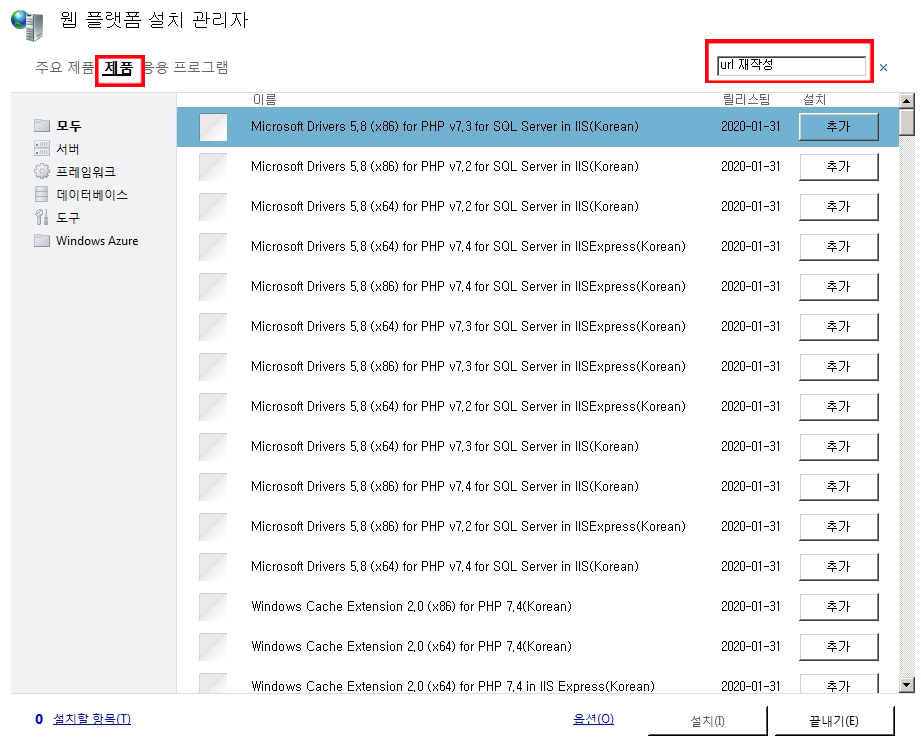Image resolution: width=921 pixels, height=754 pixels.
Task: Click the 릴리스됨 column header
Action: (x=746, y=99)
